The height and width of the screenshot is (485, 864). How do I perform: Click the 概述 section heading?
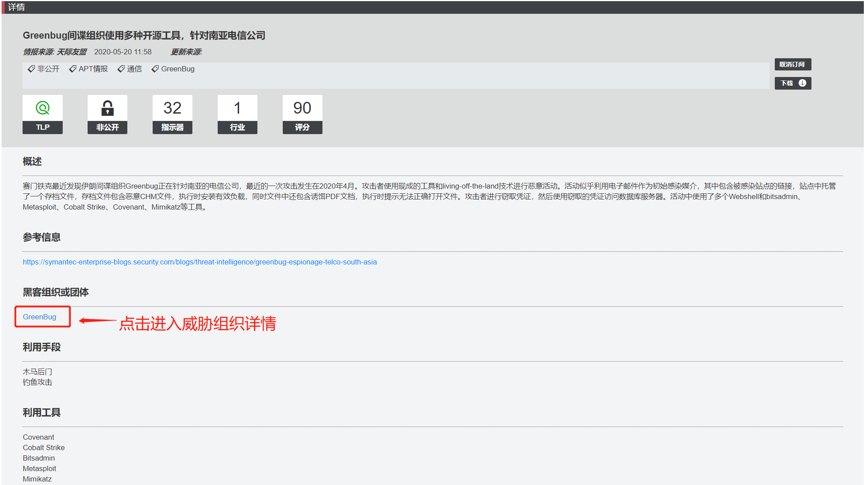click(32, 161)
